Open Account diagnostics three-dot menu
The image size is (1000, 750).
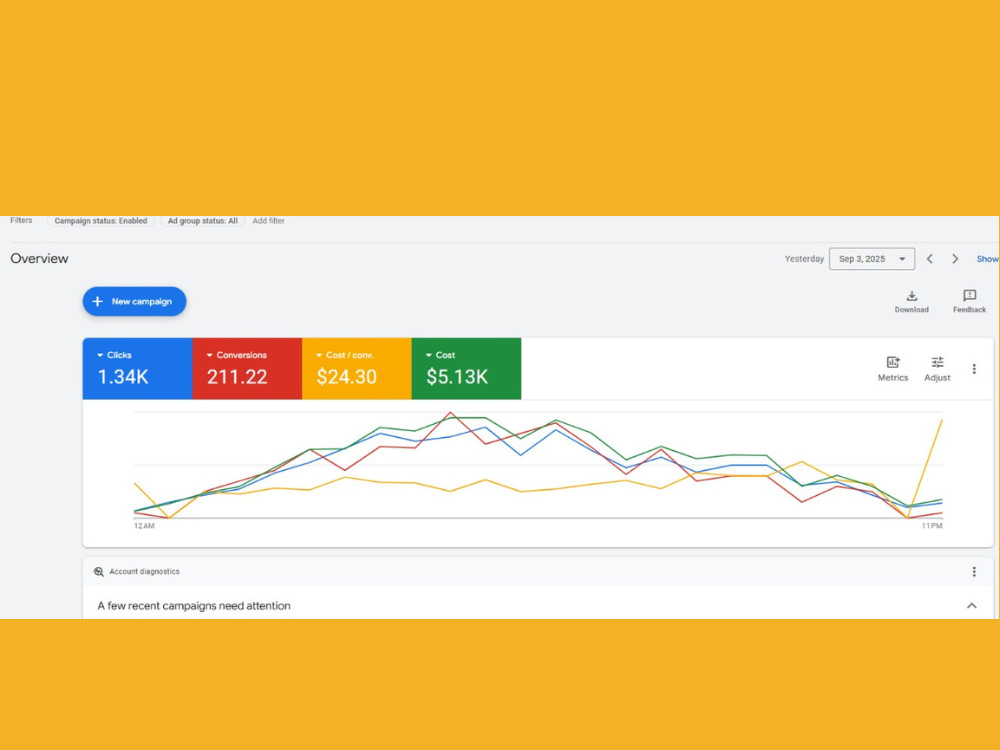tap(974, 571)
